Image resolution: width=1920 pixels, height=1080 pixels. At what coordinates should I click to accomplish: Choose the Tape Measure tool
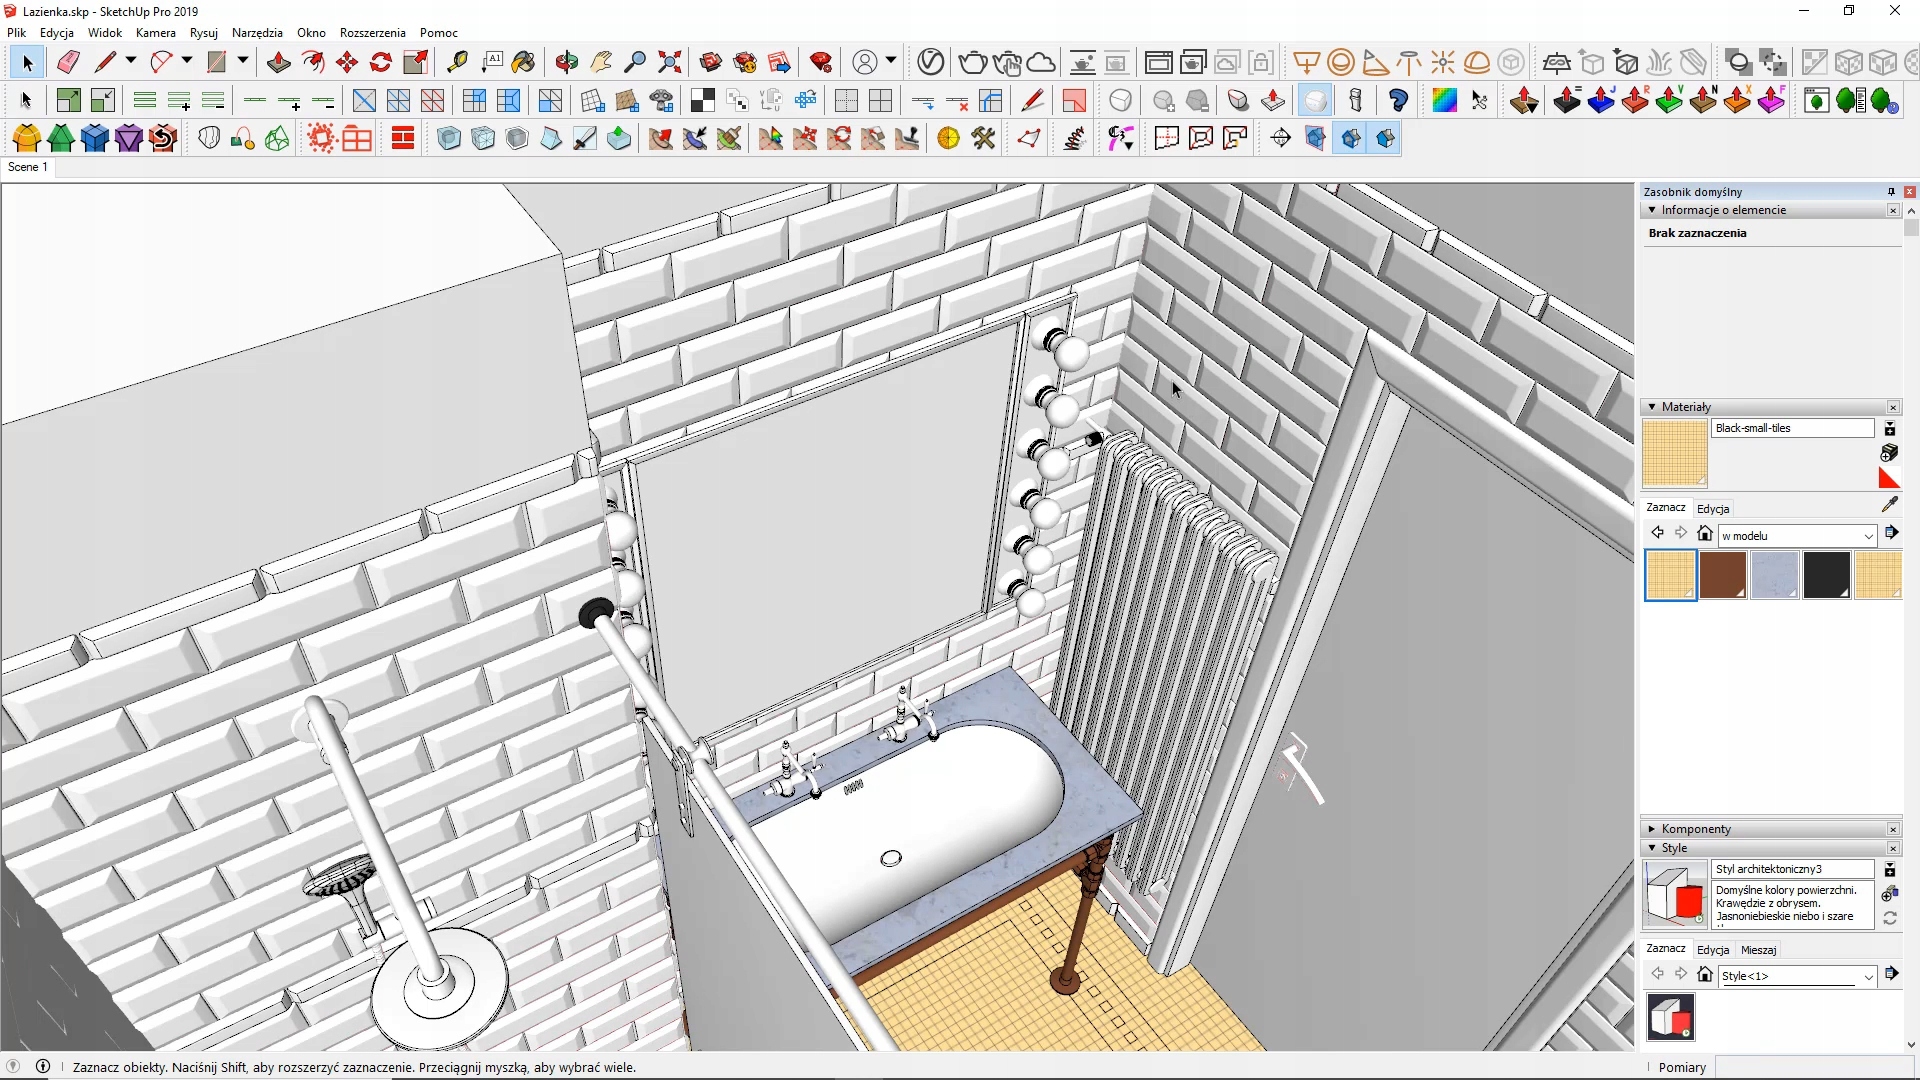[457, 62]
